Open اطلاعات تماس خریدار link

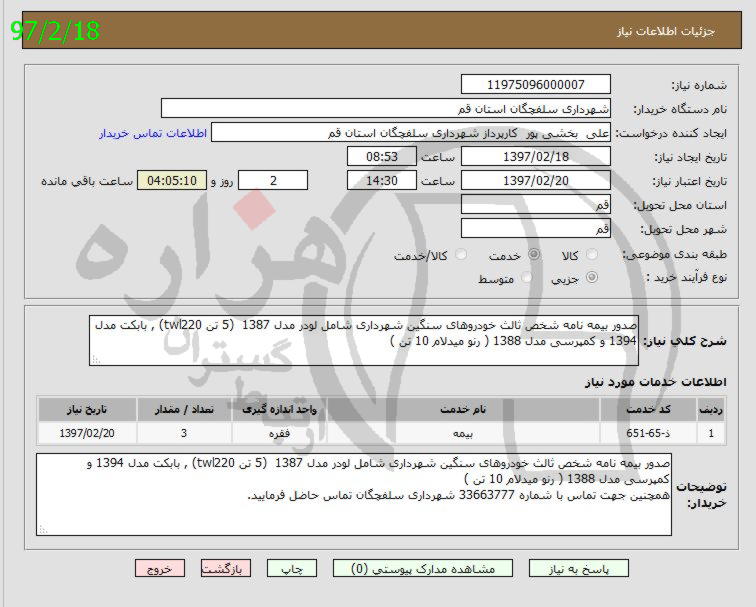pos(153,133)
